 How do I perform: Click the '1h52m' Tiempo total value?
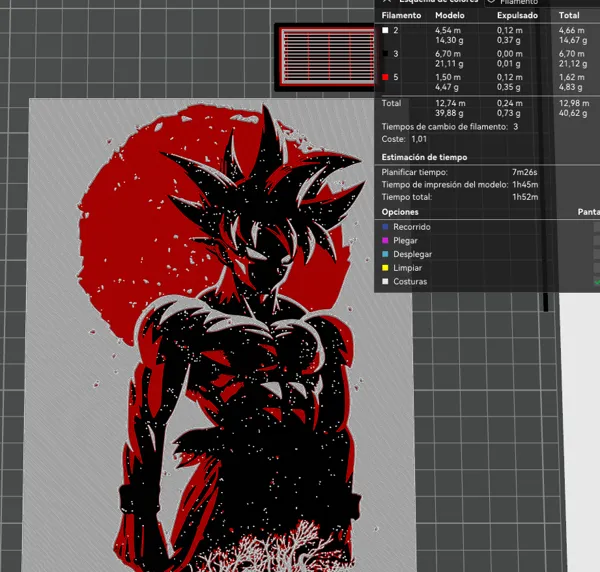525,197
